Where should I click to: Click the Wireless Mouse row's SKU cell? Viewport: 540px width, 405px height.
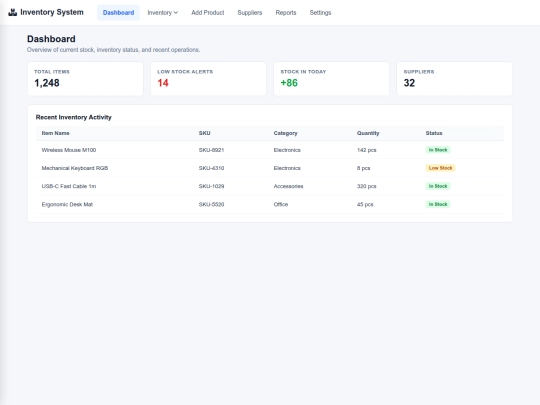[x=211, y=150]
